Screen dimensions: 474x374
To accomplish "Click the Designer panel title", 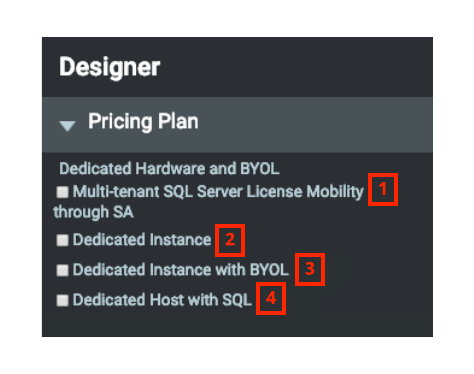I will click(x=110, y=68).
